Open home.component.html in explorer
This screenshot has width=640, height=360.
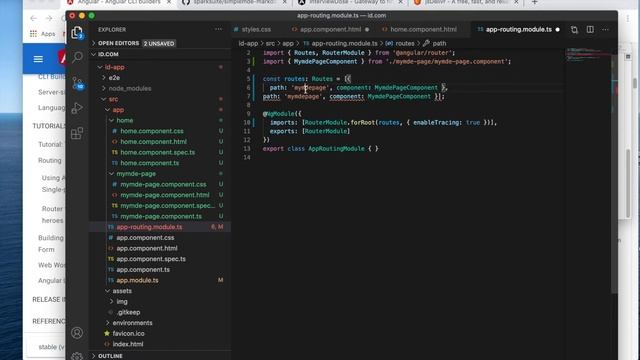pos(153,142)
